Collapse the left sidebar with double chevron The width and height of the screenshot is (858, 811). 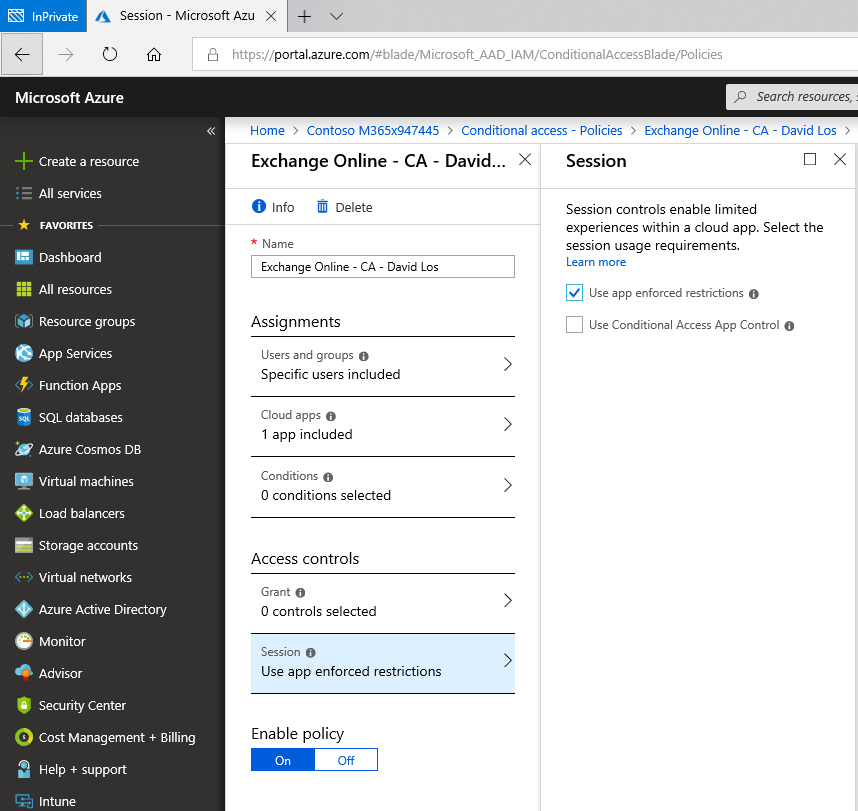tap(211, 131)
